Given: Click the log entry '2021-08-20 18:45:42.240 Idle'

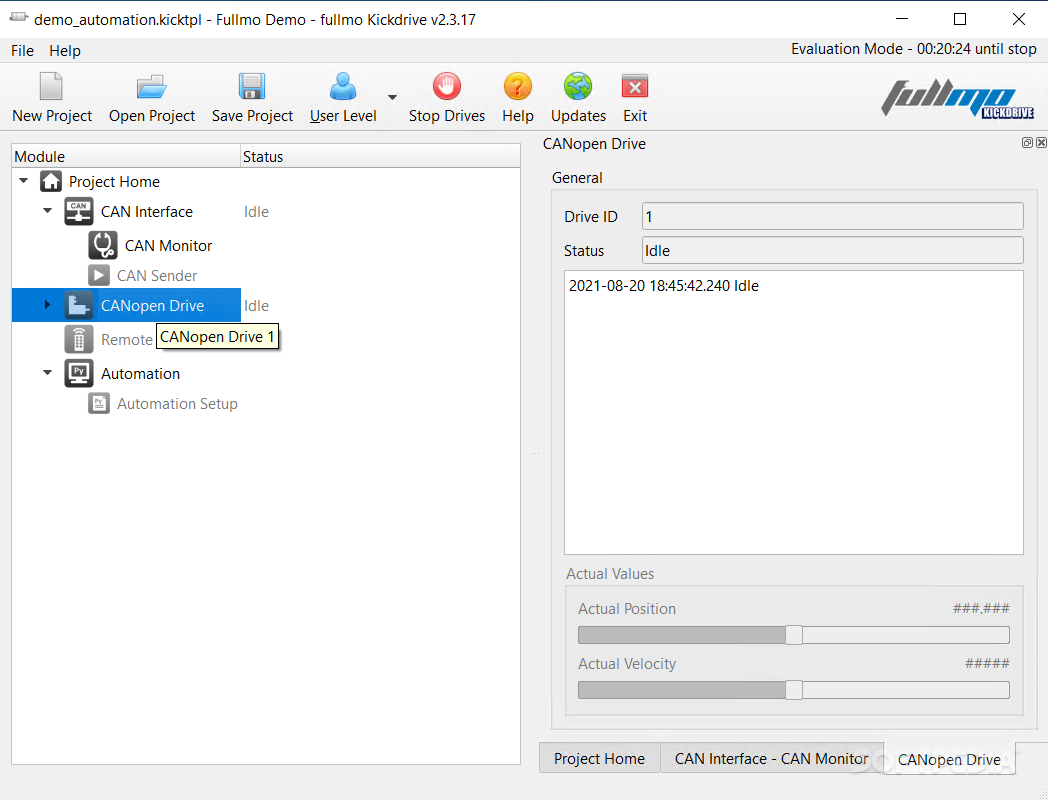Looking at the screenshot, I should coord(664,286).
